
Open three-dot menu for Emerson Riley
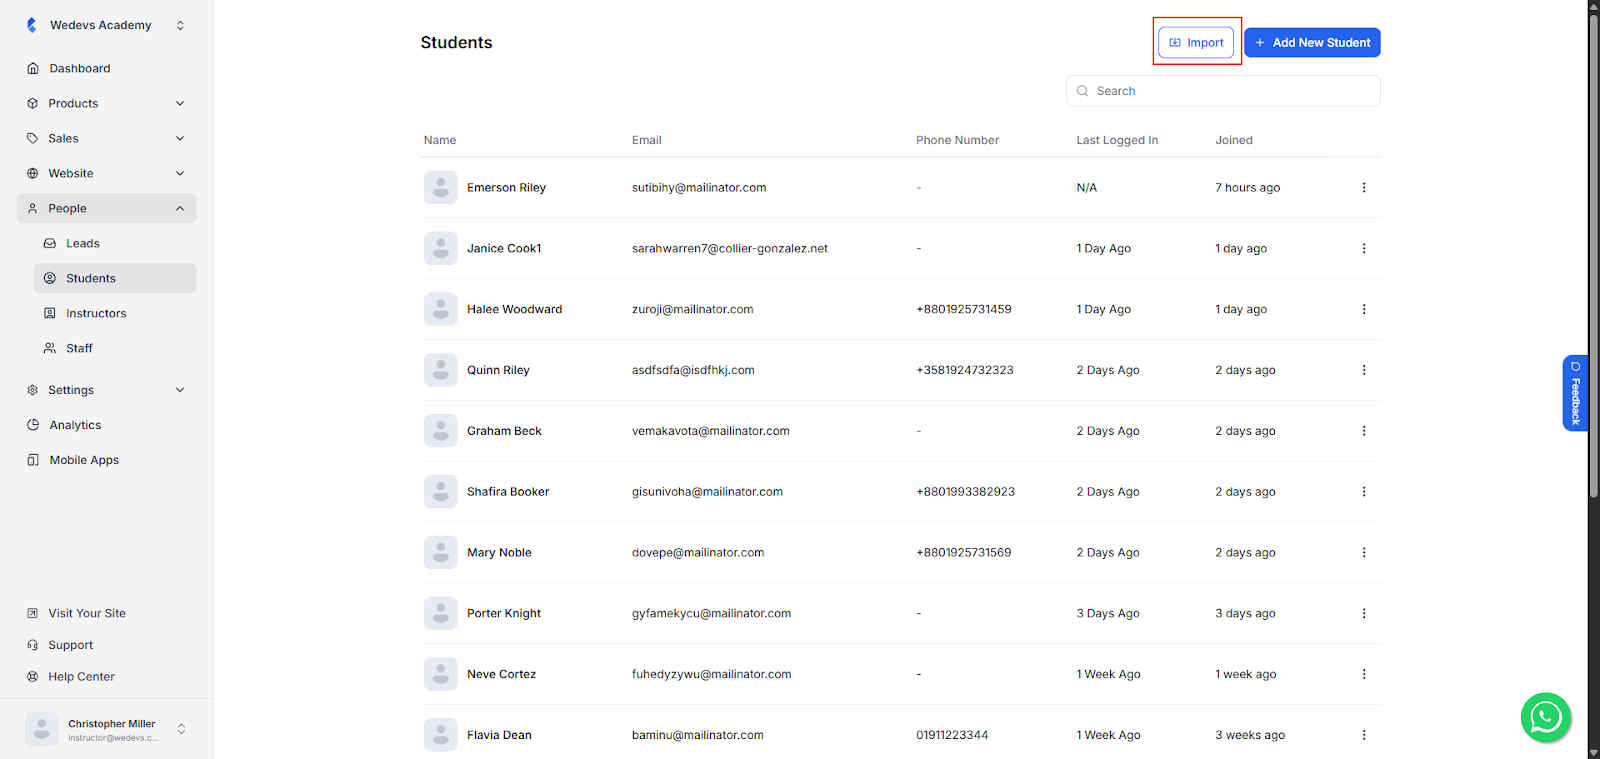click(x=1363, y=188)
